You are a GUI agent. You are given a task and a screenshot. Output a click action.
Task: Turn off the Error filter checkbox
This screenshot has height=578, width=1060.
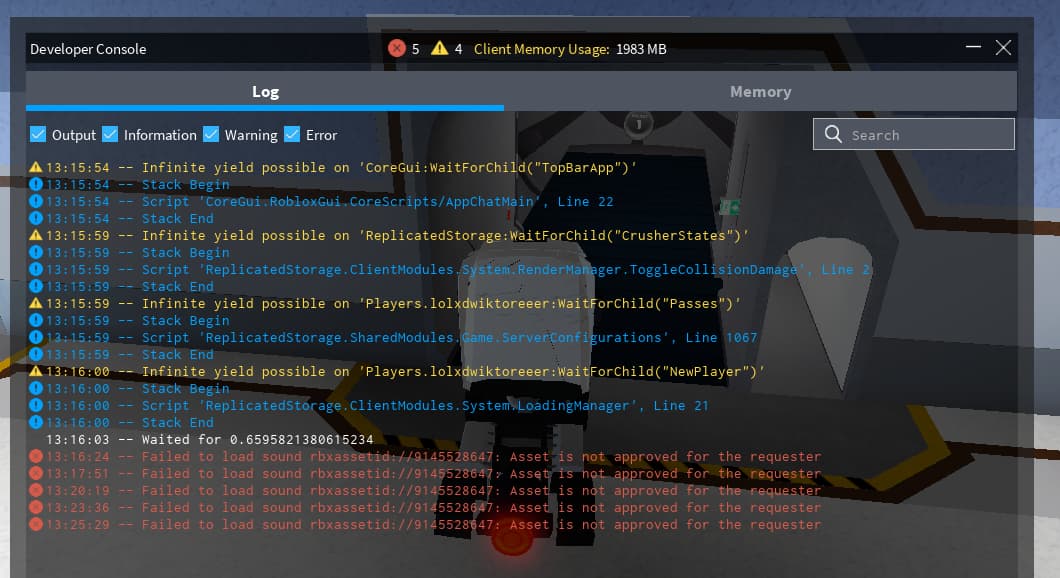(x=292, y=134)
